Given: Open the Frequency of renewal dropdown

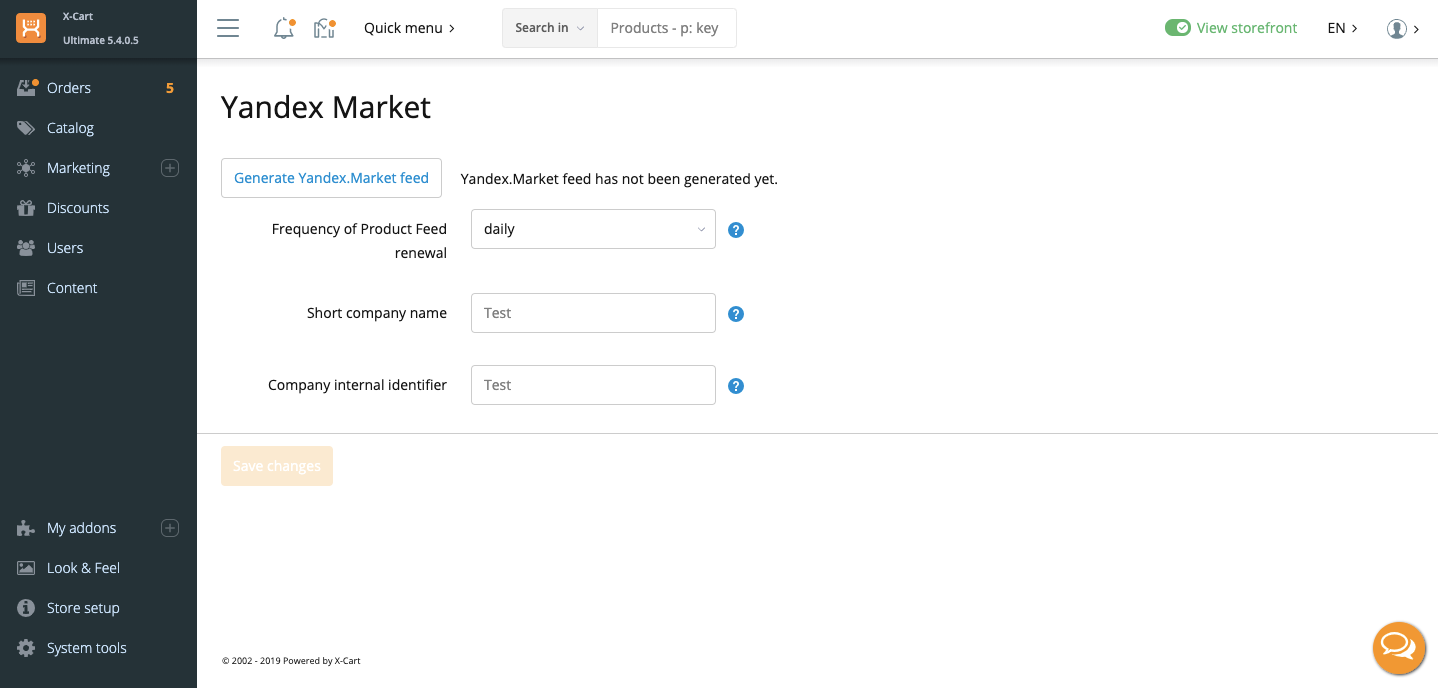Looking at the screenshot, I should tap(593, 229).
